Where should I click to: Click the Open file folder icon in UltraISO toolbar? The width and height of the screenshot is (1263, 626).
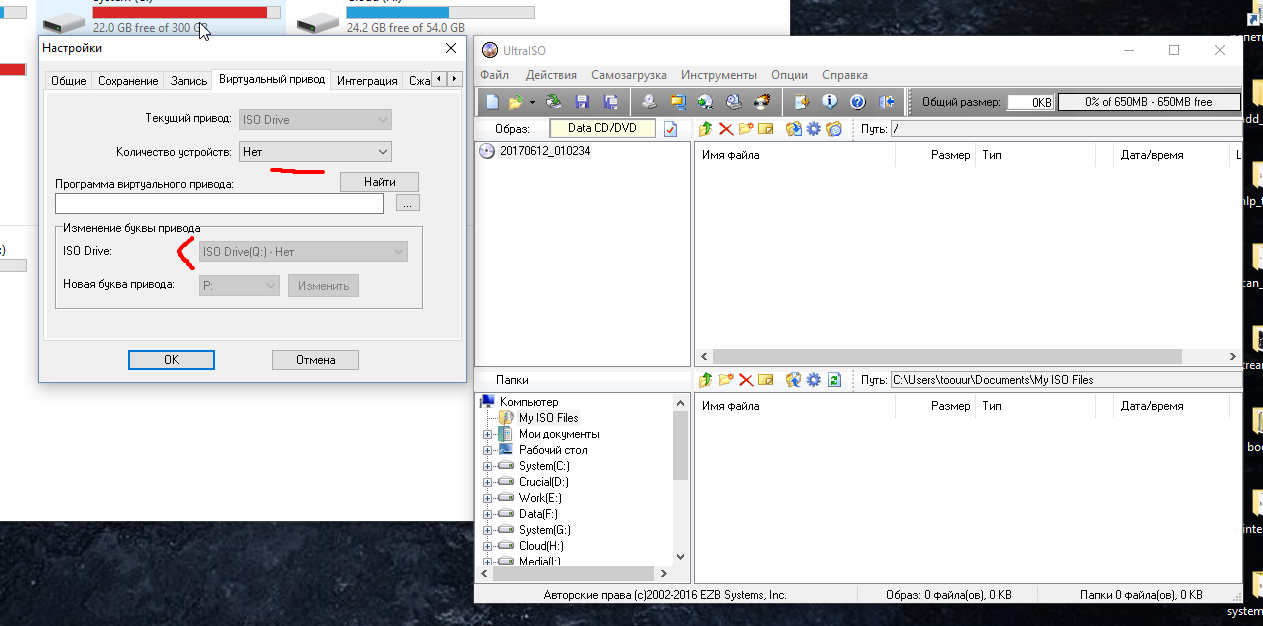pyautogui.click(x=516, y=102)
